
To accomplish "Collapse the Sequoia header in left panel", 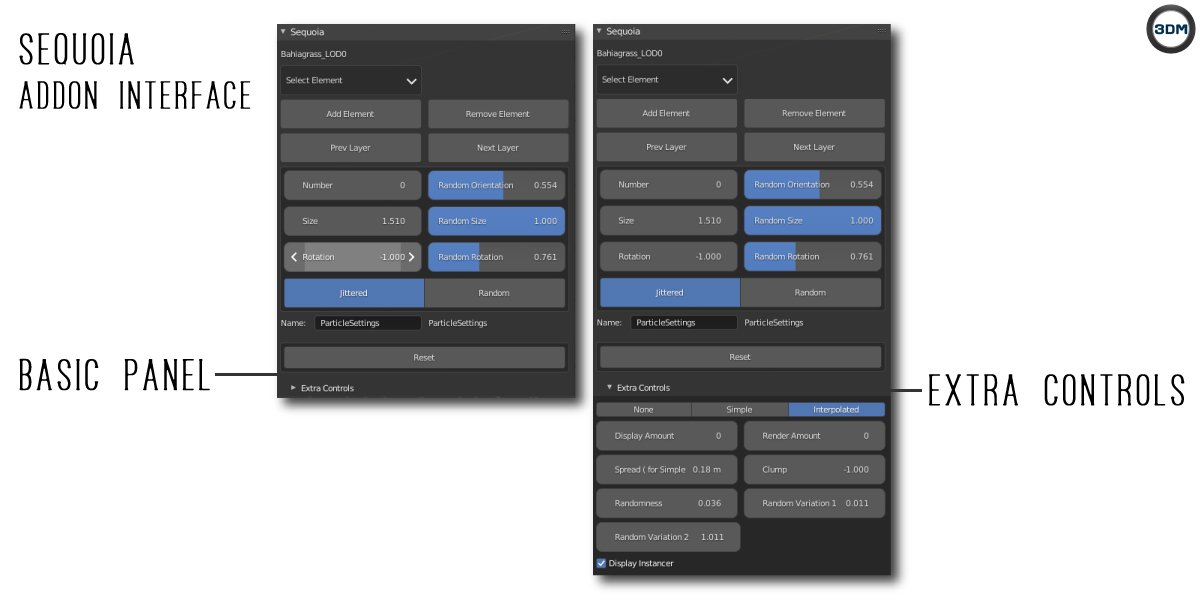I will [x=283, y=32].
